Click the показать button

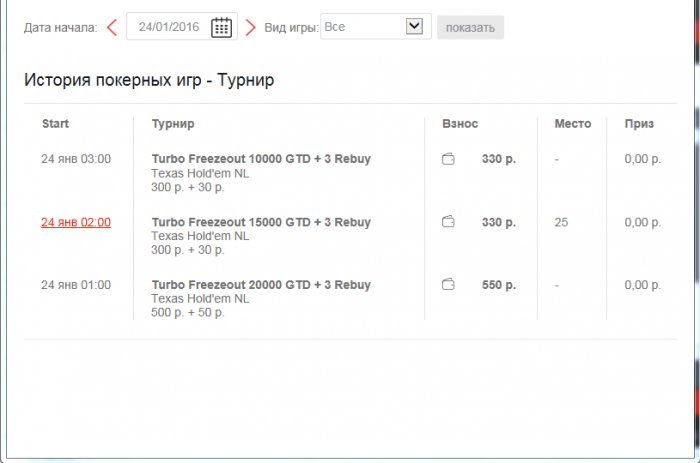[470, 28]
